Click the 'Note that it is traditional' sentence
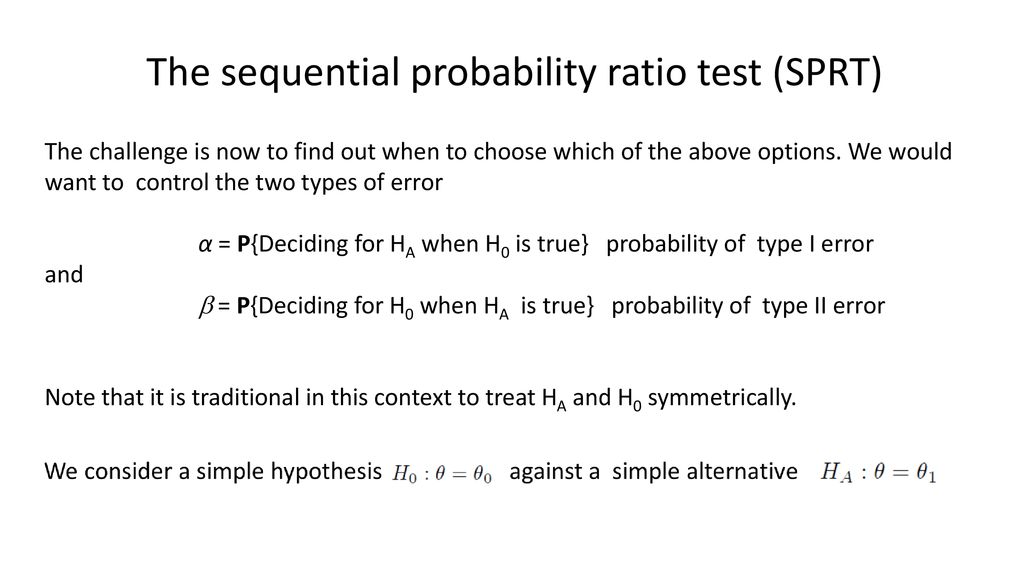Viewport: 1024px width, 576px height. pos(420,398)
